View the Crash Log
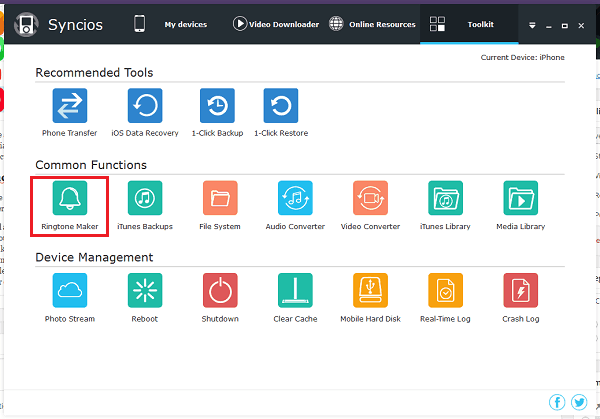Viewport: 600px width, 419px height. click(x=520, y=290)
